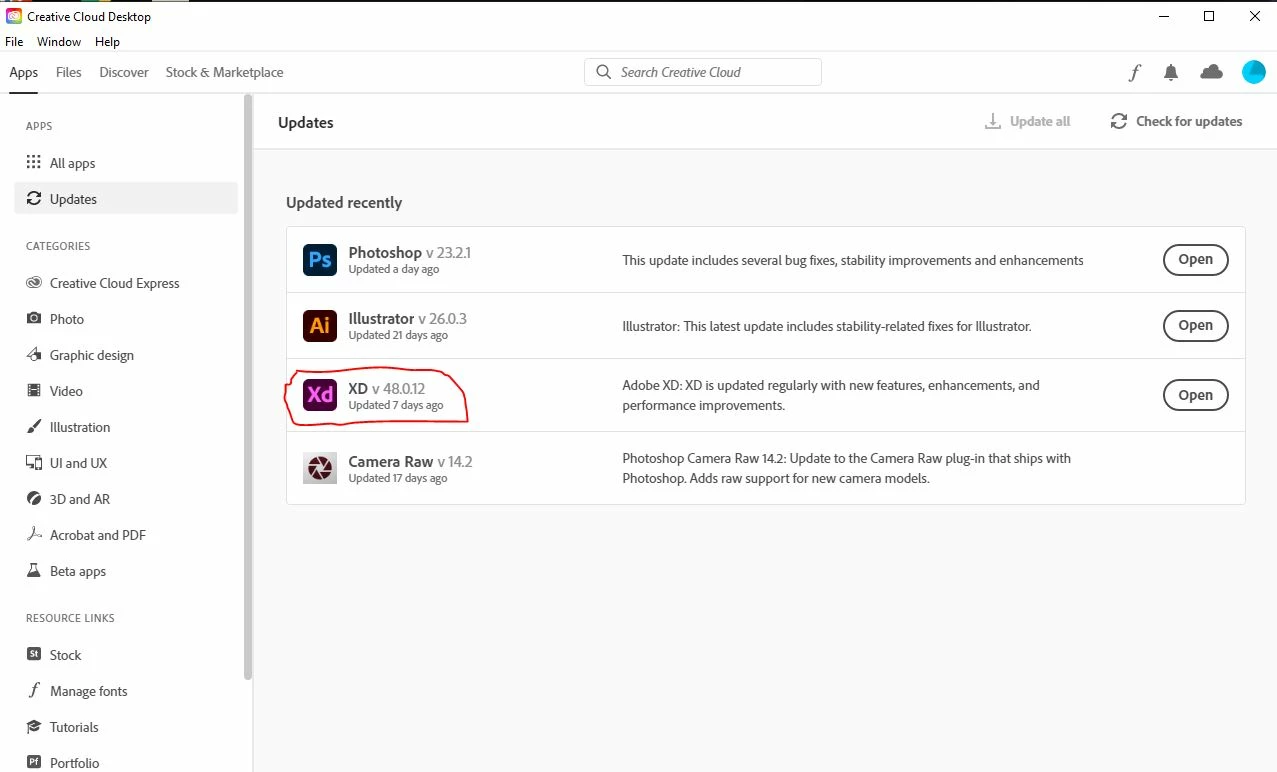The width and height of the screenshot is (1277, 772).
Task: Open the Beta apps category
Action: tap(126, 571)
